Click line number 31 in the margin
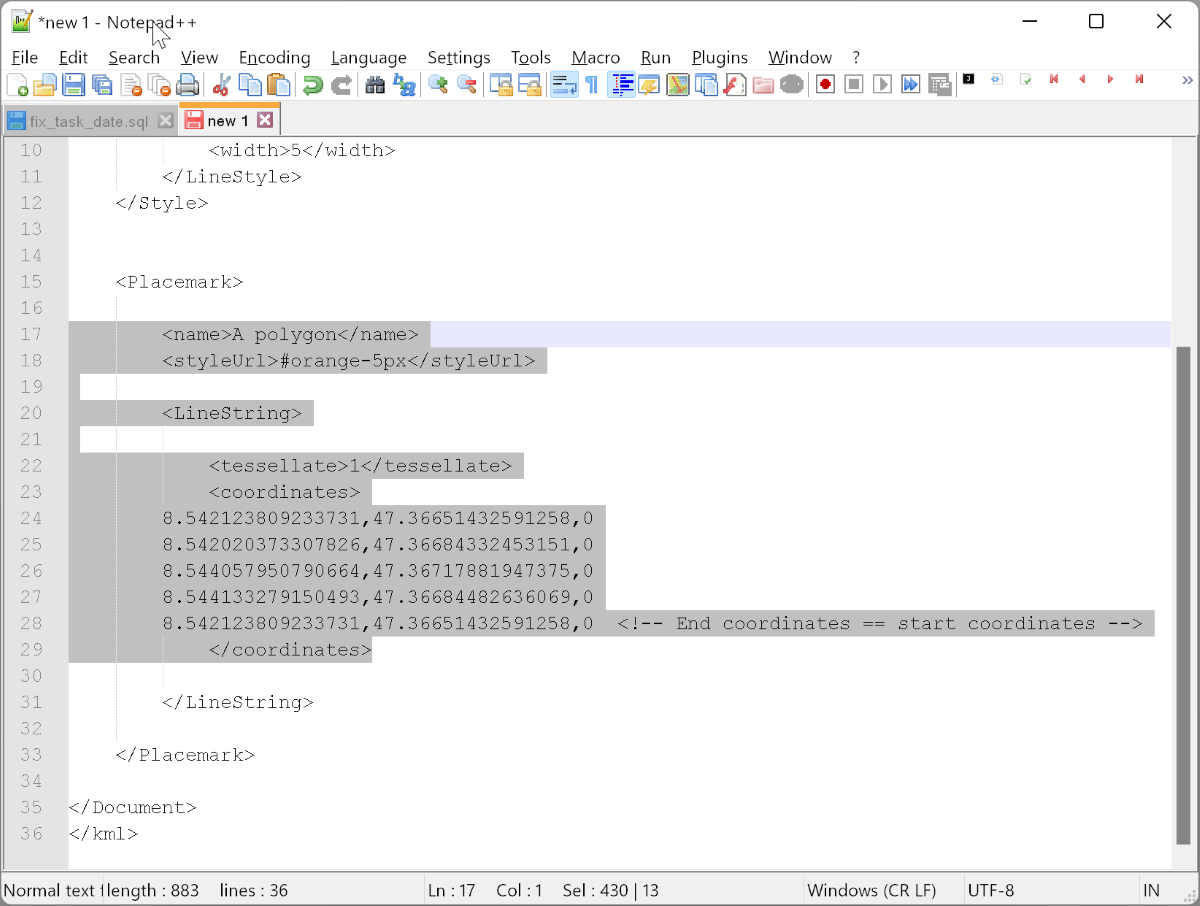 click(31, 702)
